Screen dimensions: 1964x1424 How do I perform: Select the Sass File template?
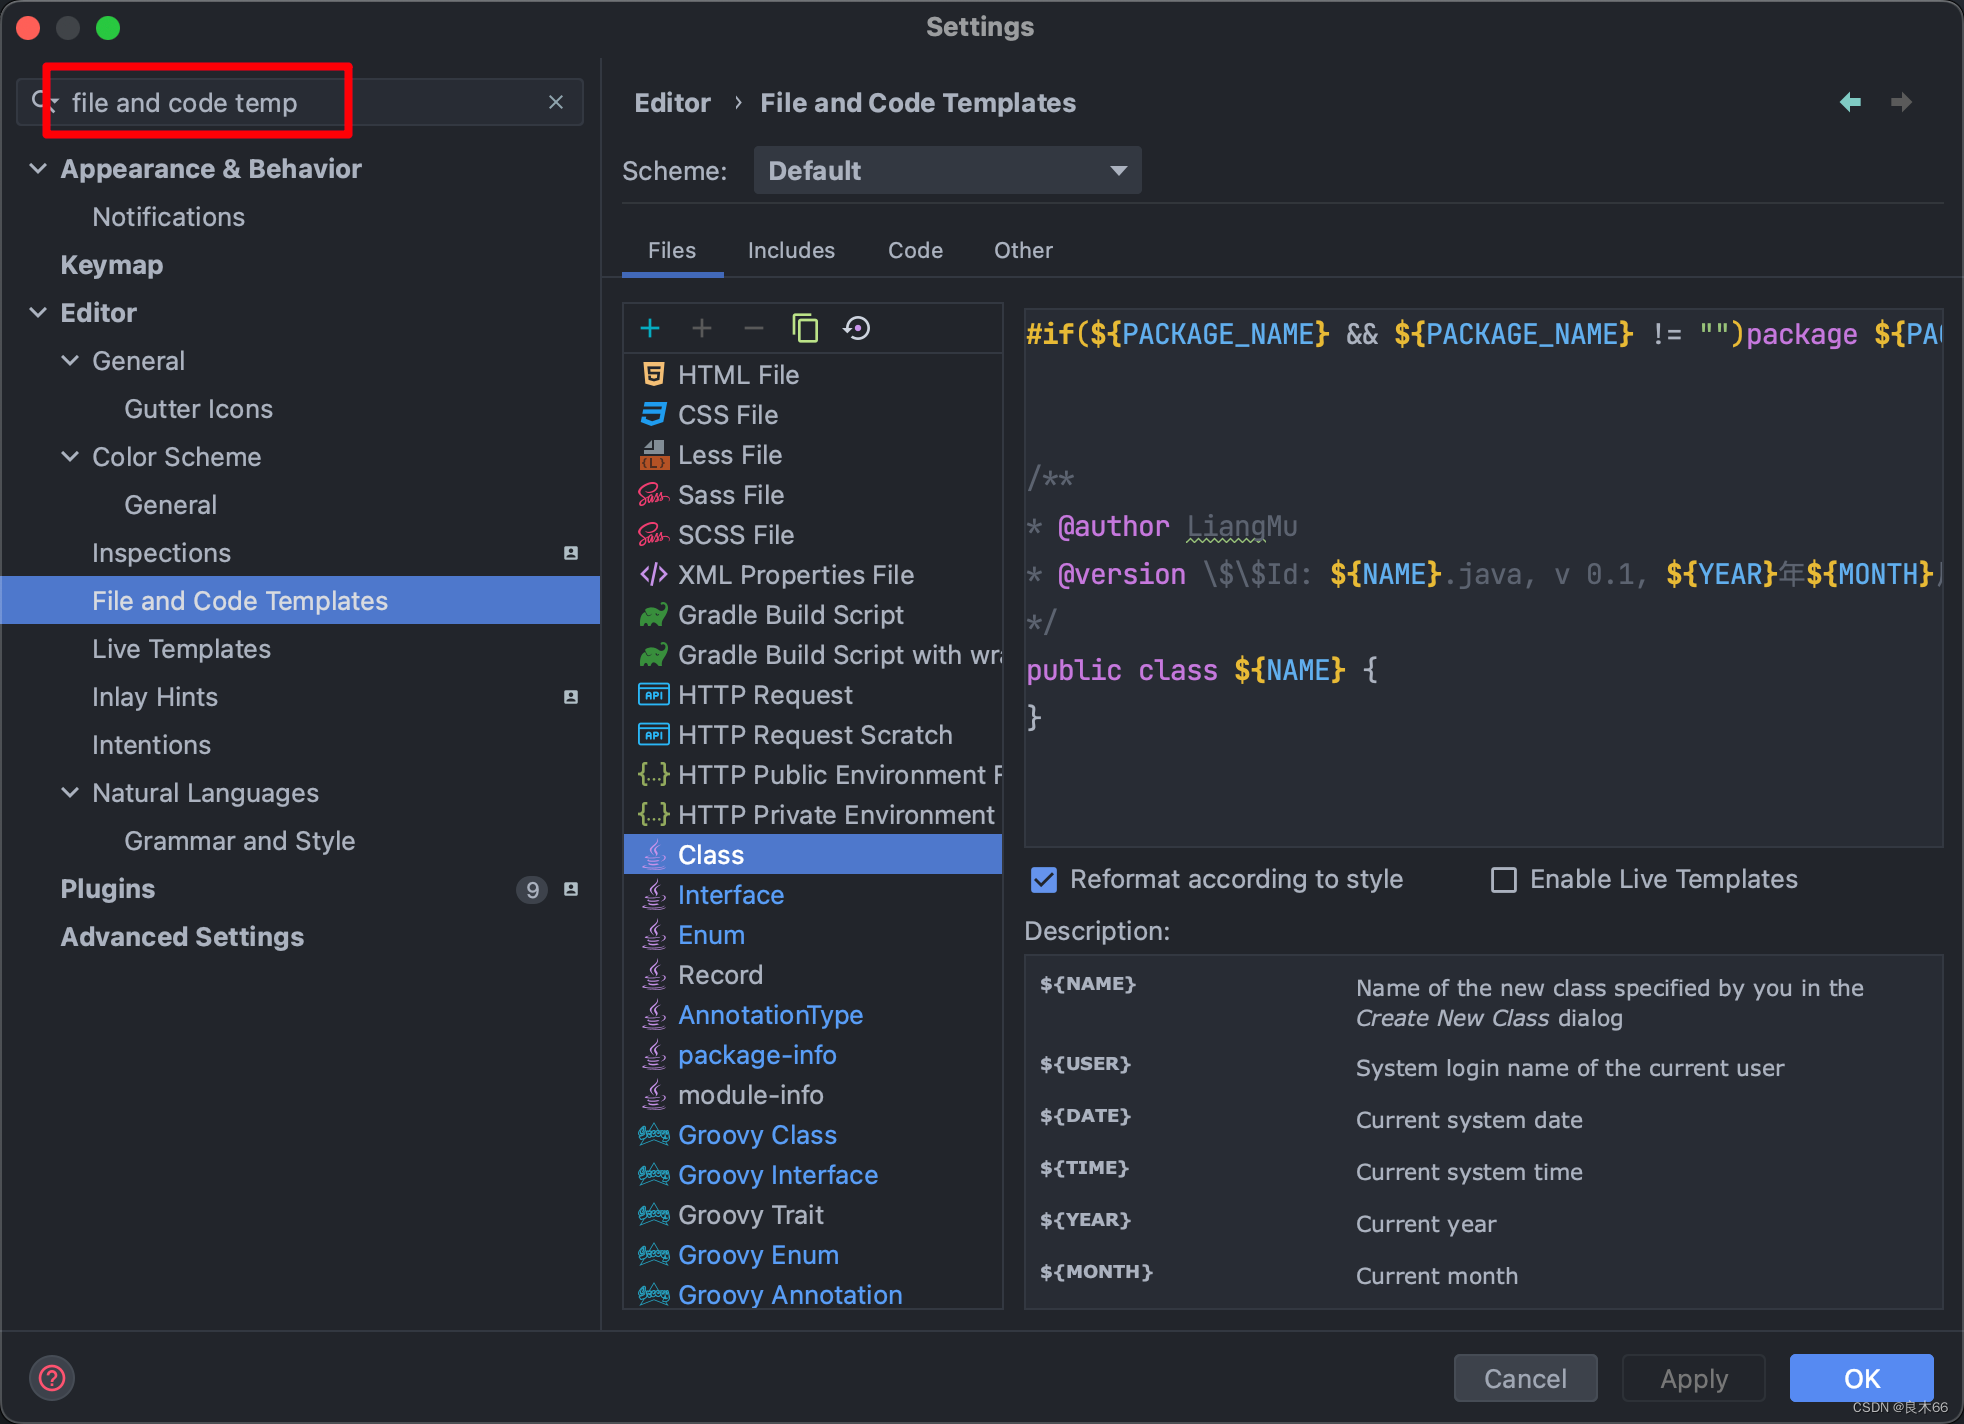[x=812, y=495]
